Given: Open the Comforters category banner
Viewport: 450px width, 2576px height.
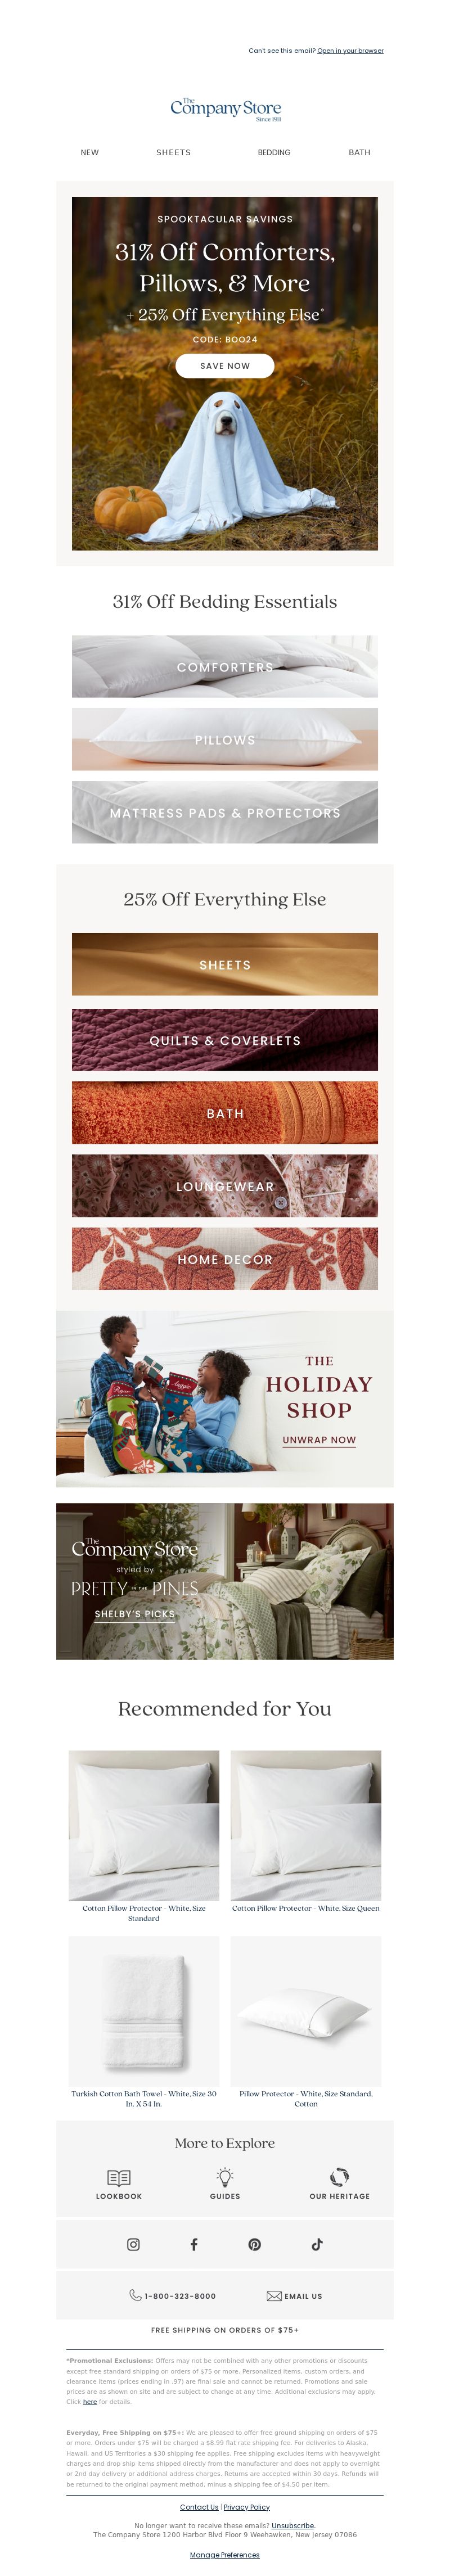Looking at the screenshot, I should point(225,666).
